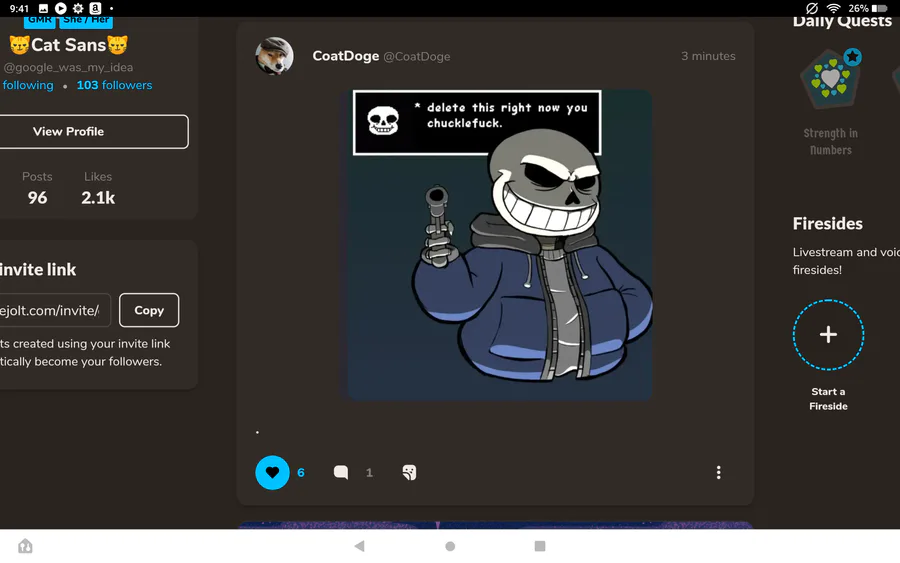Open the 103 followers list
This screenshot has width=900, height=563.
114,85
